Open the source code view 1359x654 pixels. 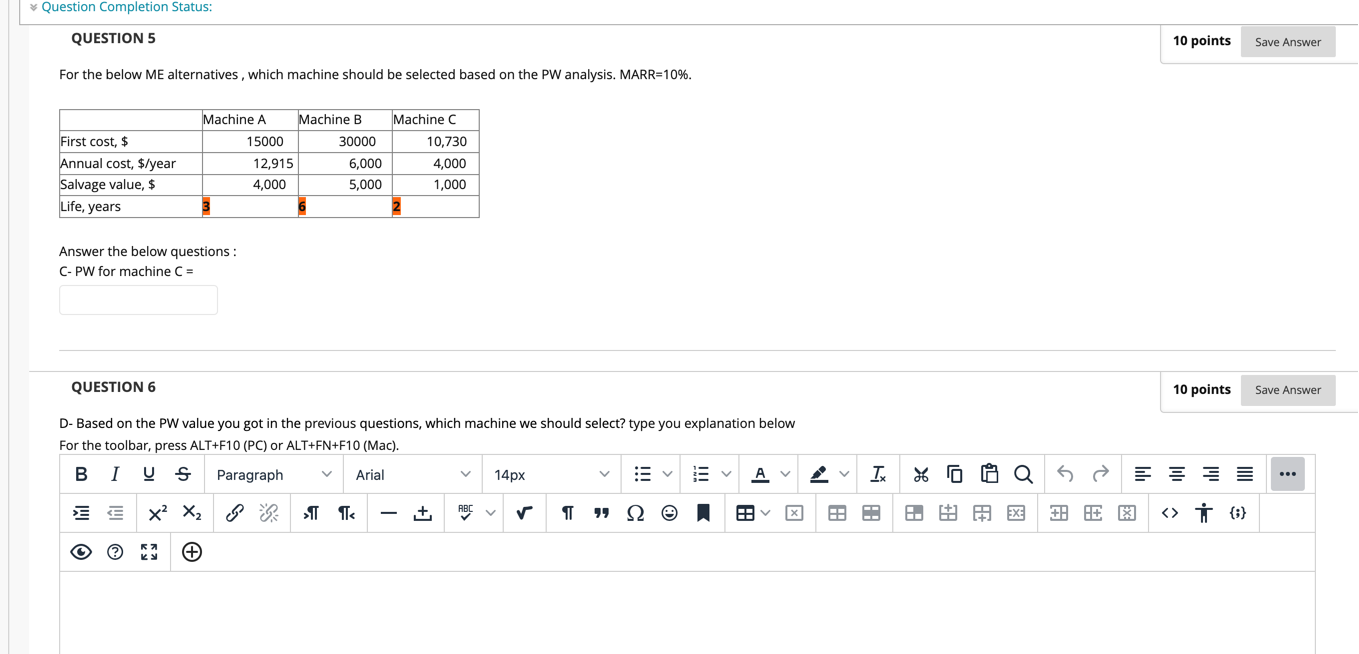pyautogui.click(x=1170, y=513)
